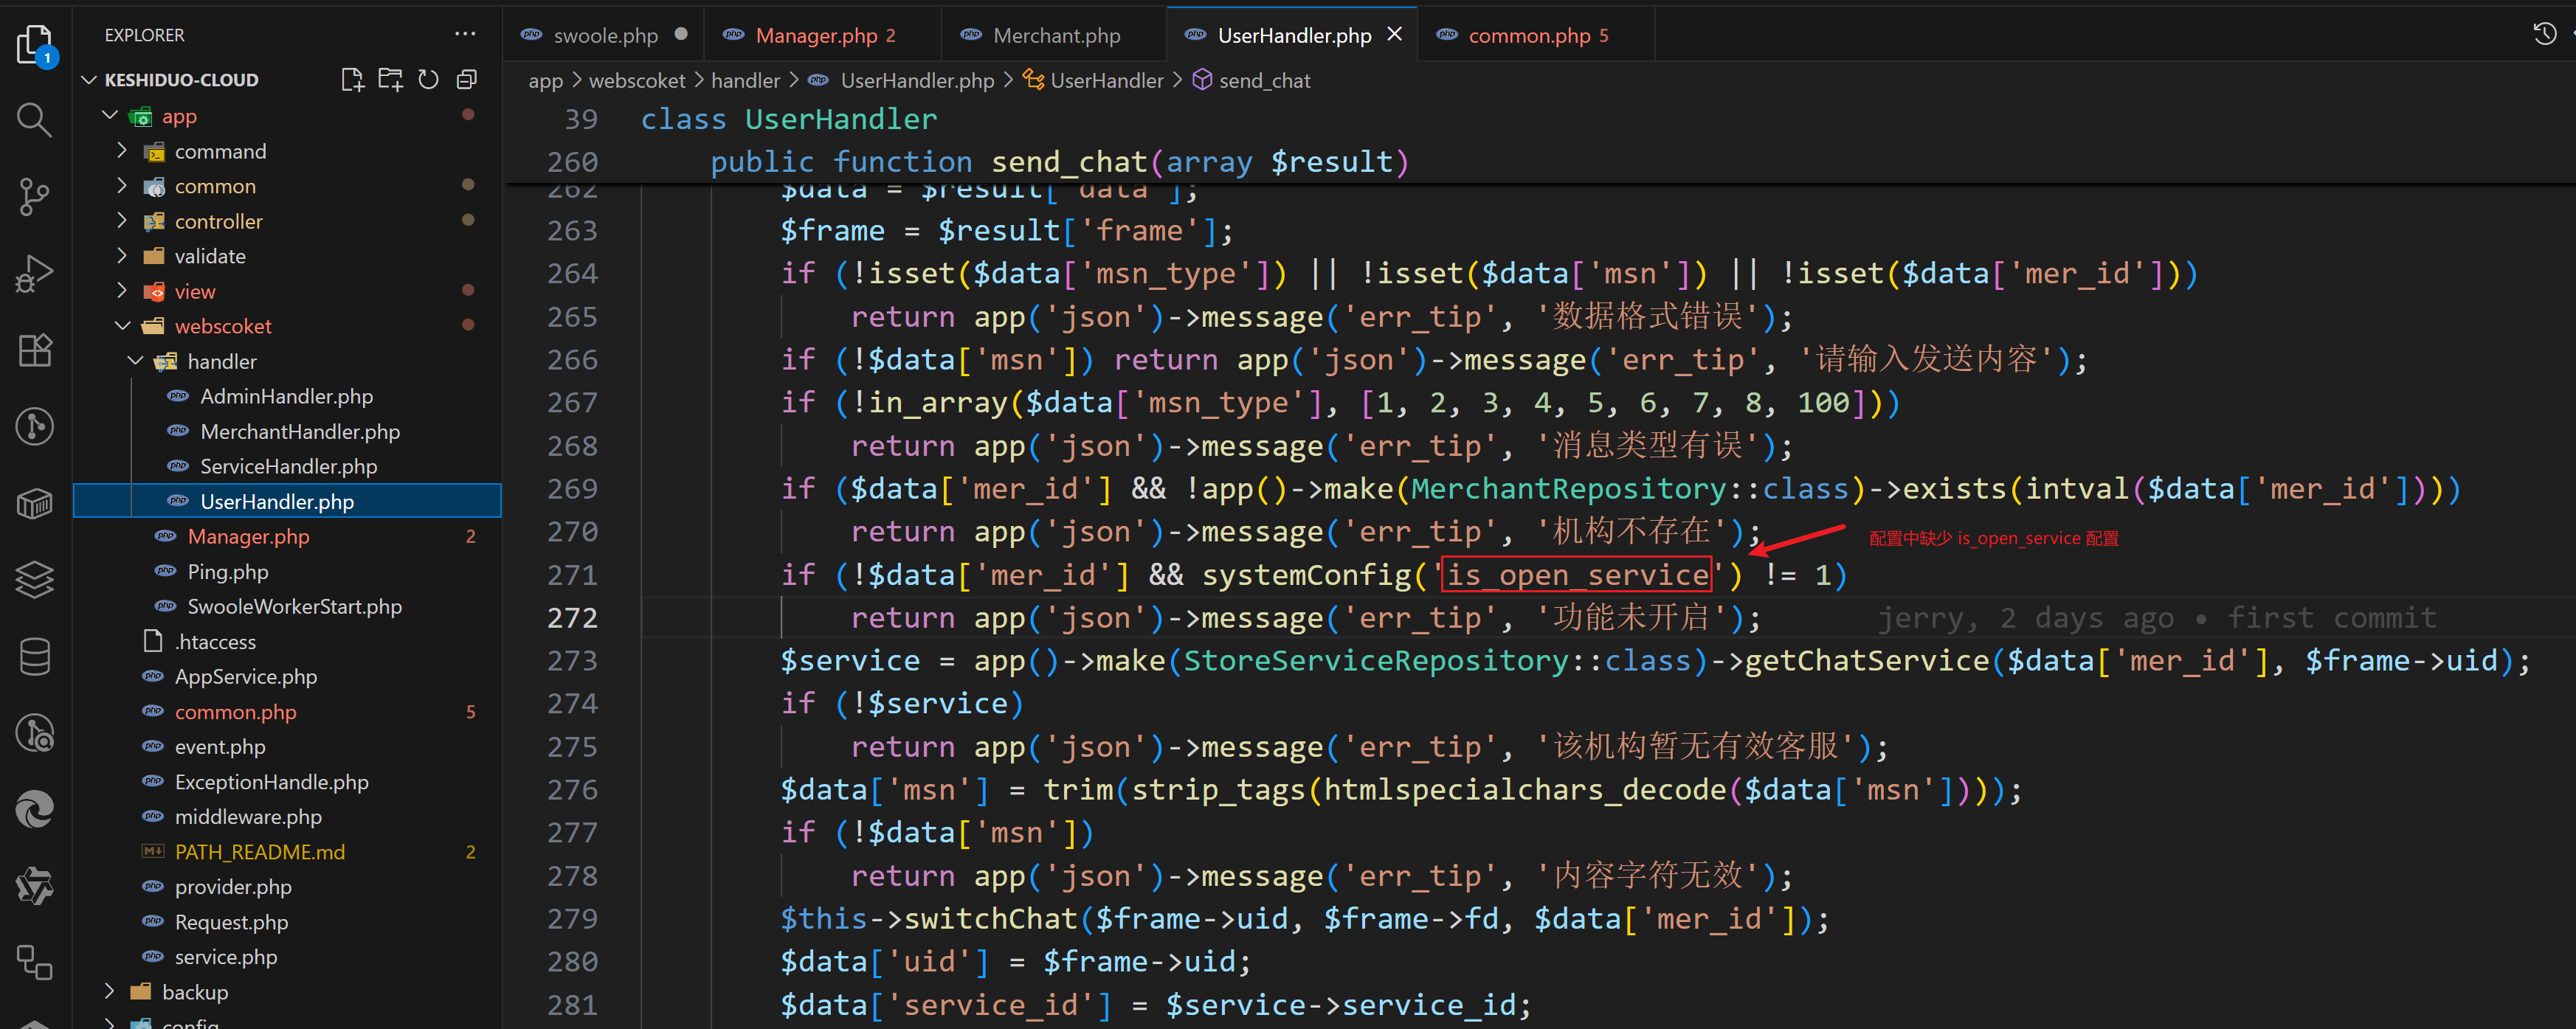2576x1029 pixels.
Task: Open timeline history icon at top right
Action: [2544, 34]
